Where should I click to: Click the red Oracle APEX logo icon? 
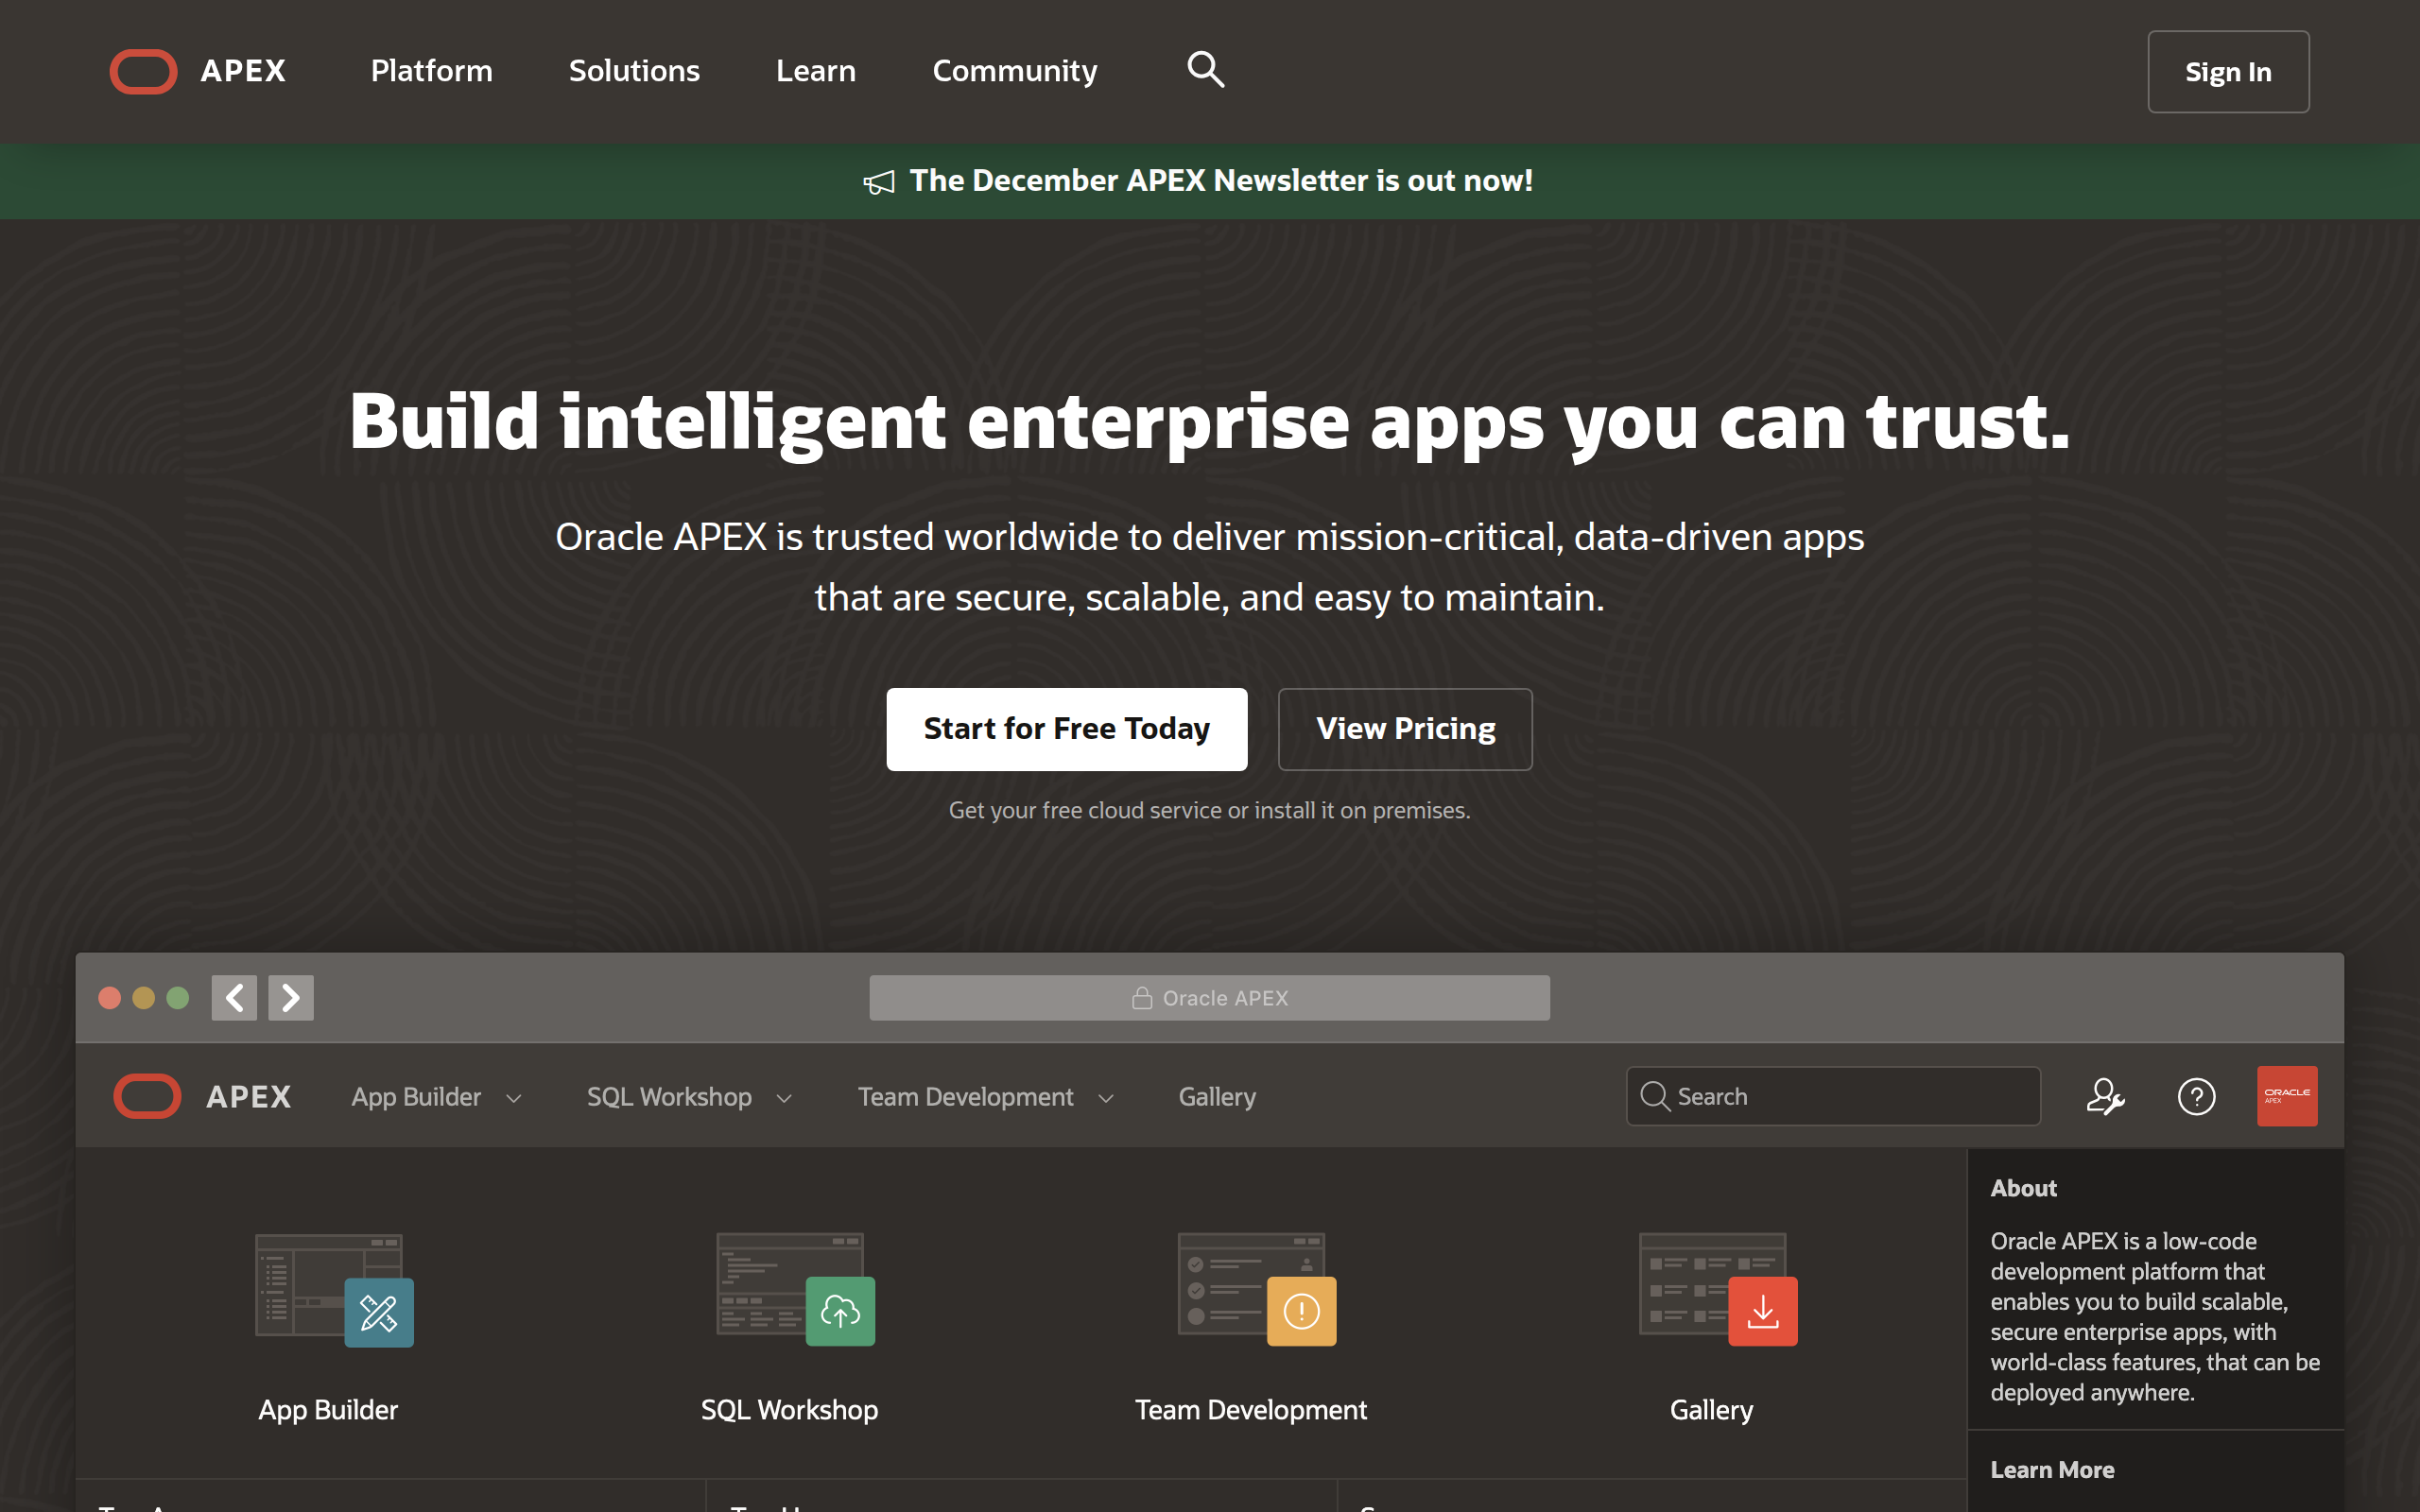(2287, 1096)
